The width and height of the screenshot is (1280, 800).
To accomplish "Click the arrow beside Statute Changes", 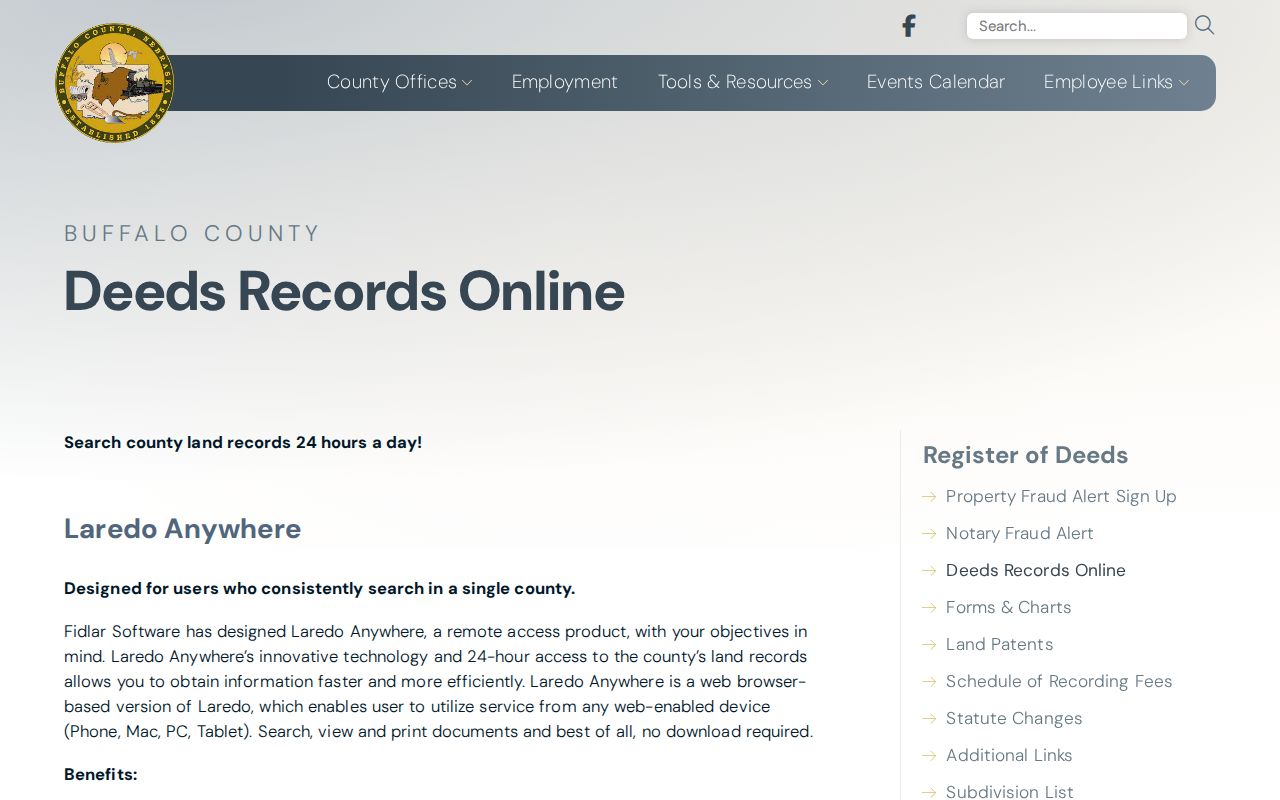I will click(x=929, y=718).
